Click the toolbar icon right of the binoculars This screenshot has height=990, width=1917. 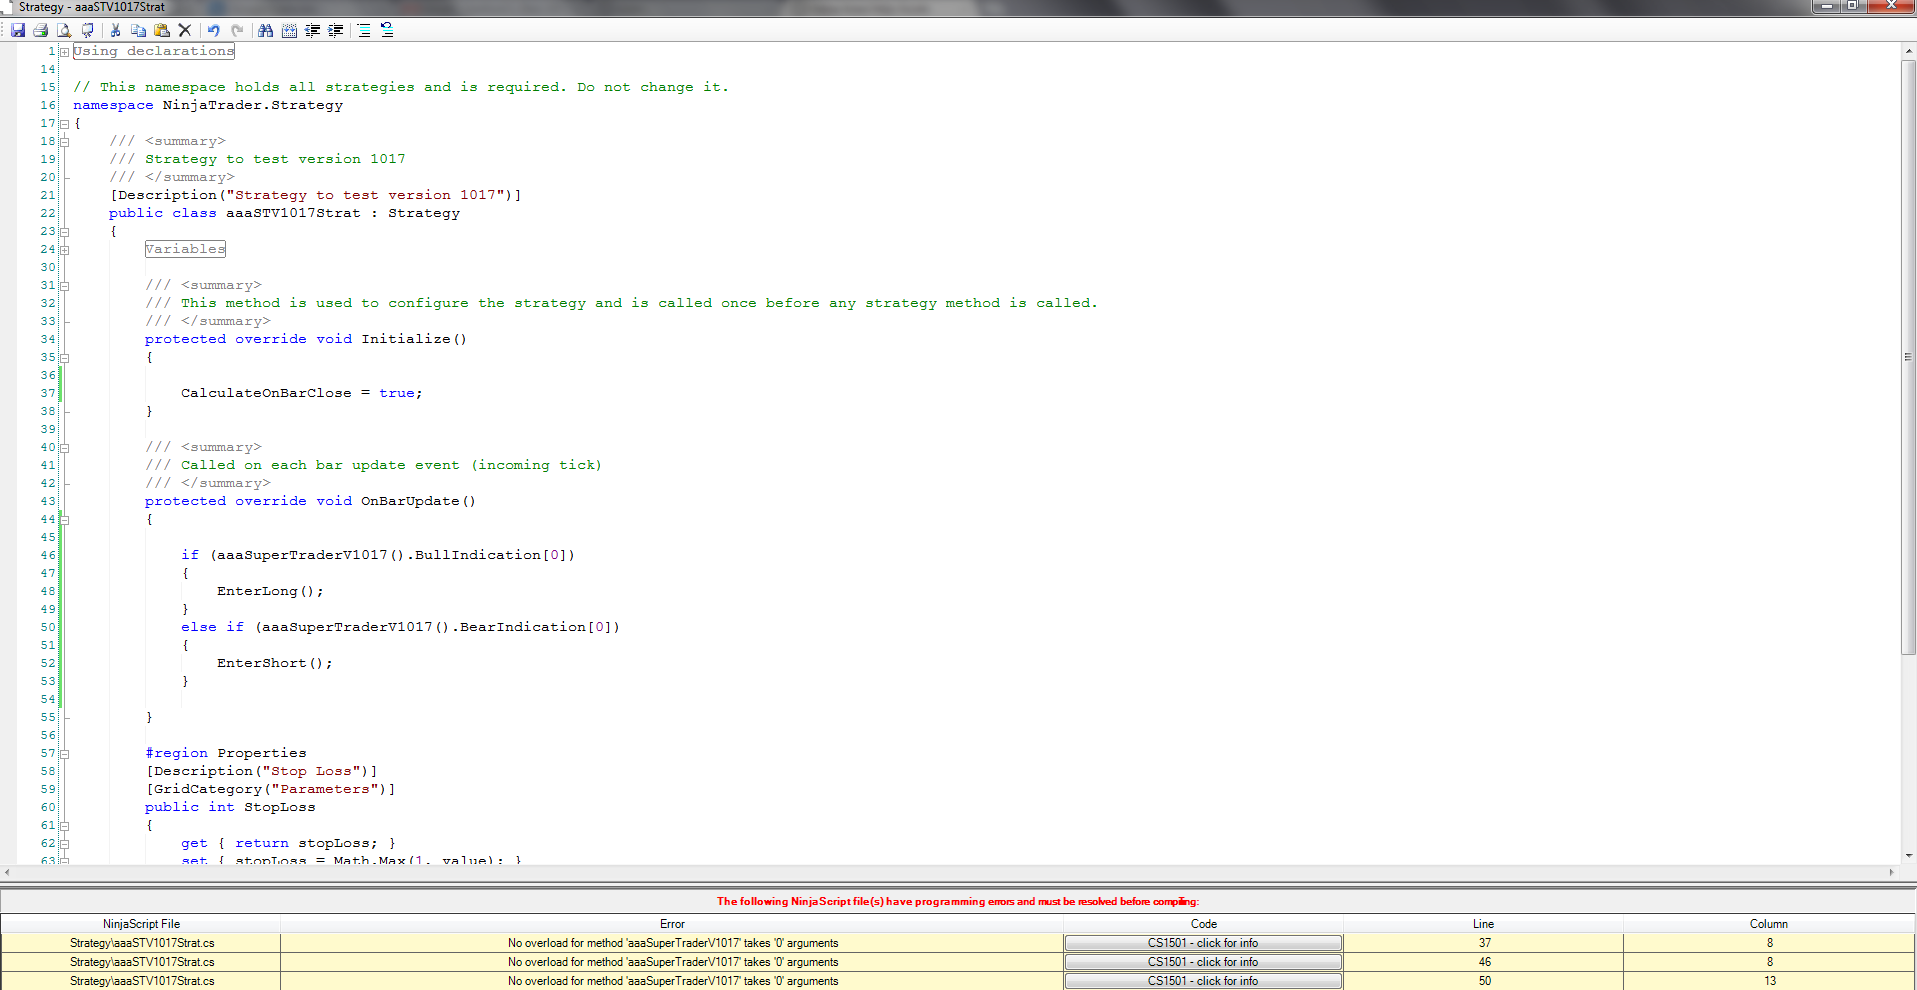[289, 30]
